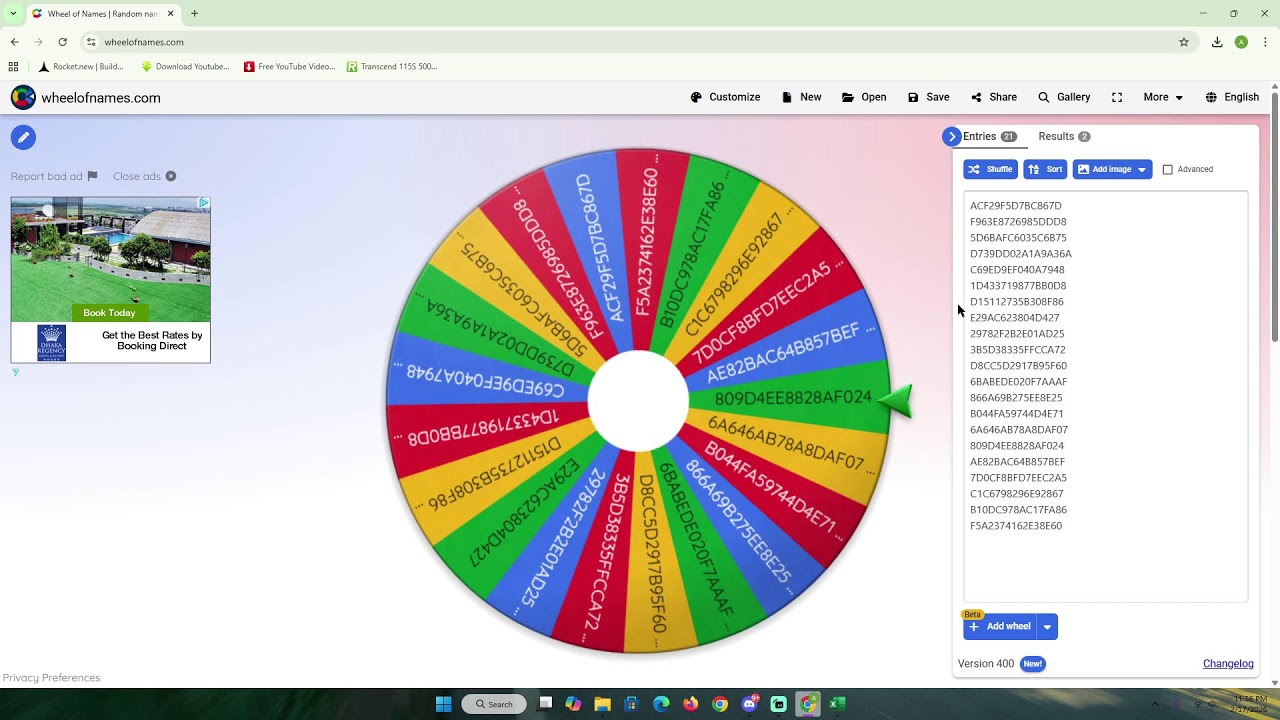Open the tab search dropdown arrow
This screenshot has width=1280, height=720.
coord(13,14)
